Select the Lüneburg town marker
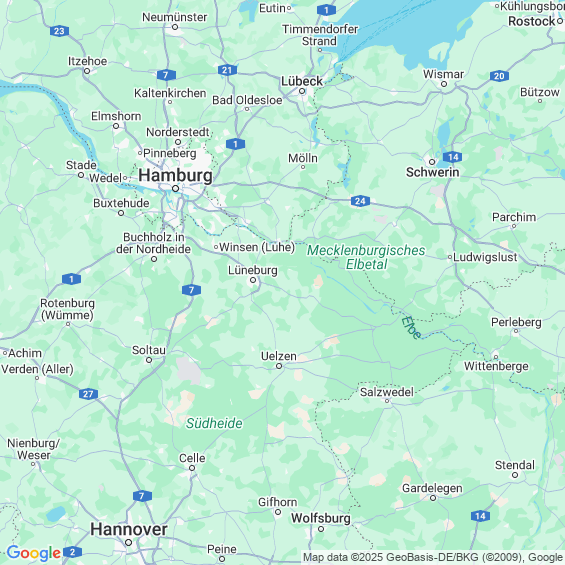Image resolution: width=565 pixels, height=565 pixels. (x=253, y=280)
